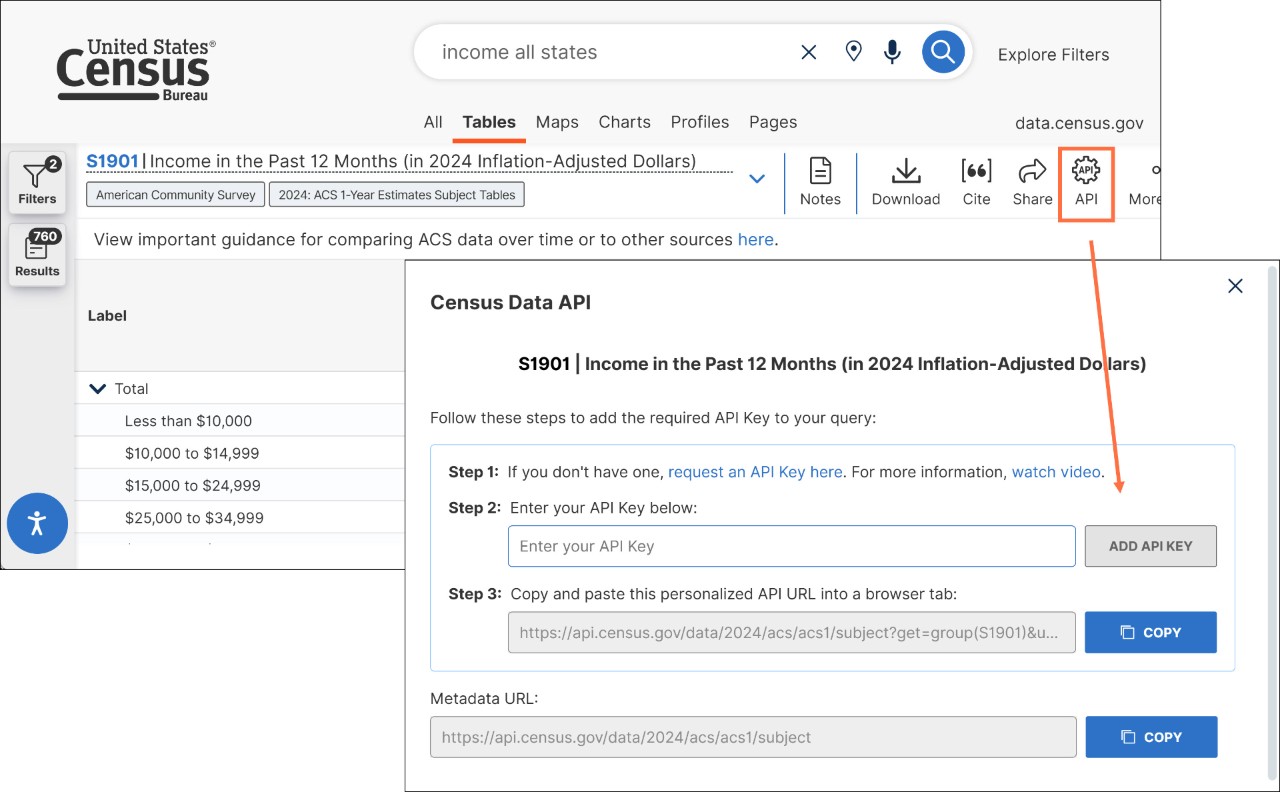Select the '$10,000 to $14,999' row

(x=240, y=453)
